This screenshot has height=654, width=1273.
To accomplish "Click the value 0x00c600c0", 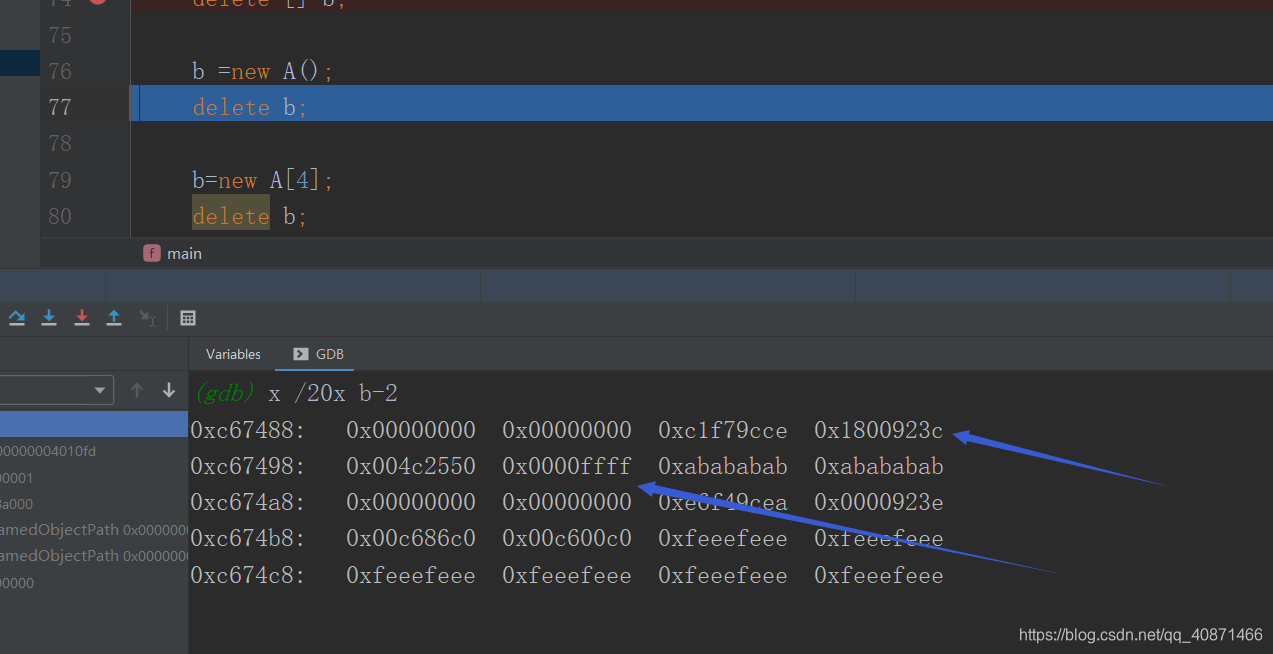I will [x=567, y=538].
